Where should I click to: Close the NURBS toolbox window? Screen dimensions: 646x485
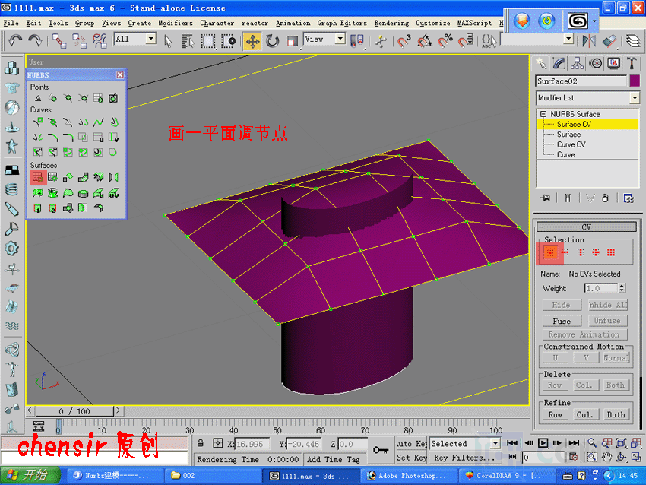[120, 75]
